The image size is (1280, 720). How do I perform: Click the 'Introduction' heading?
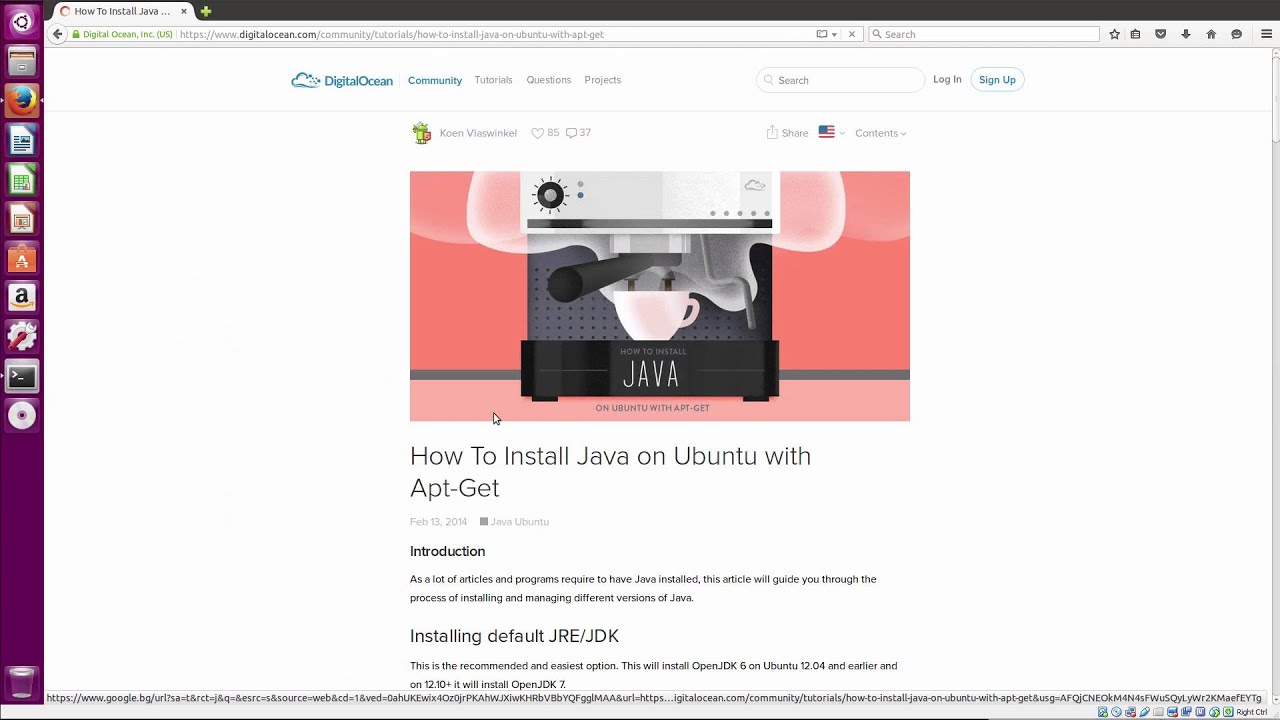click(x=447, y=551)
